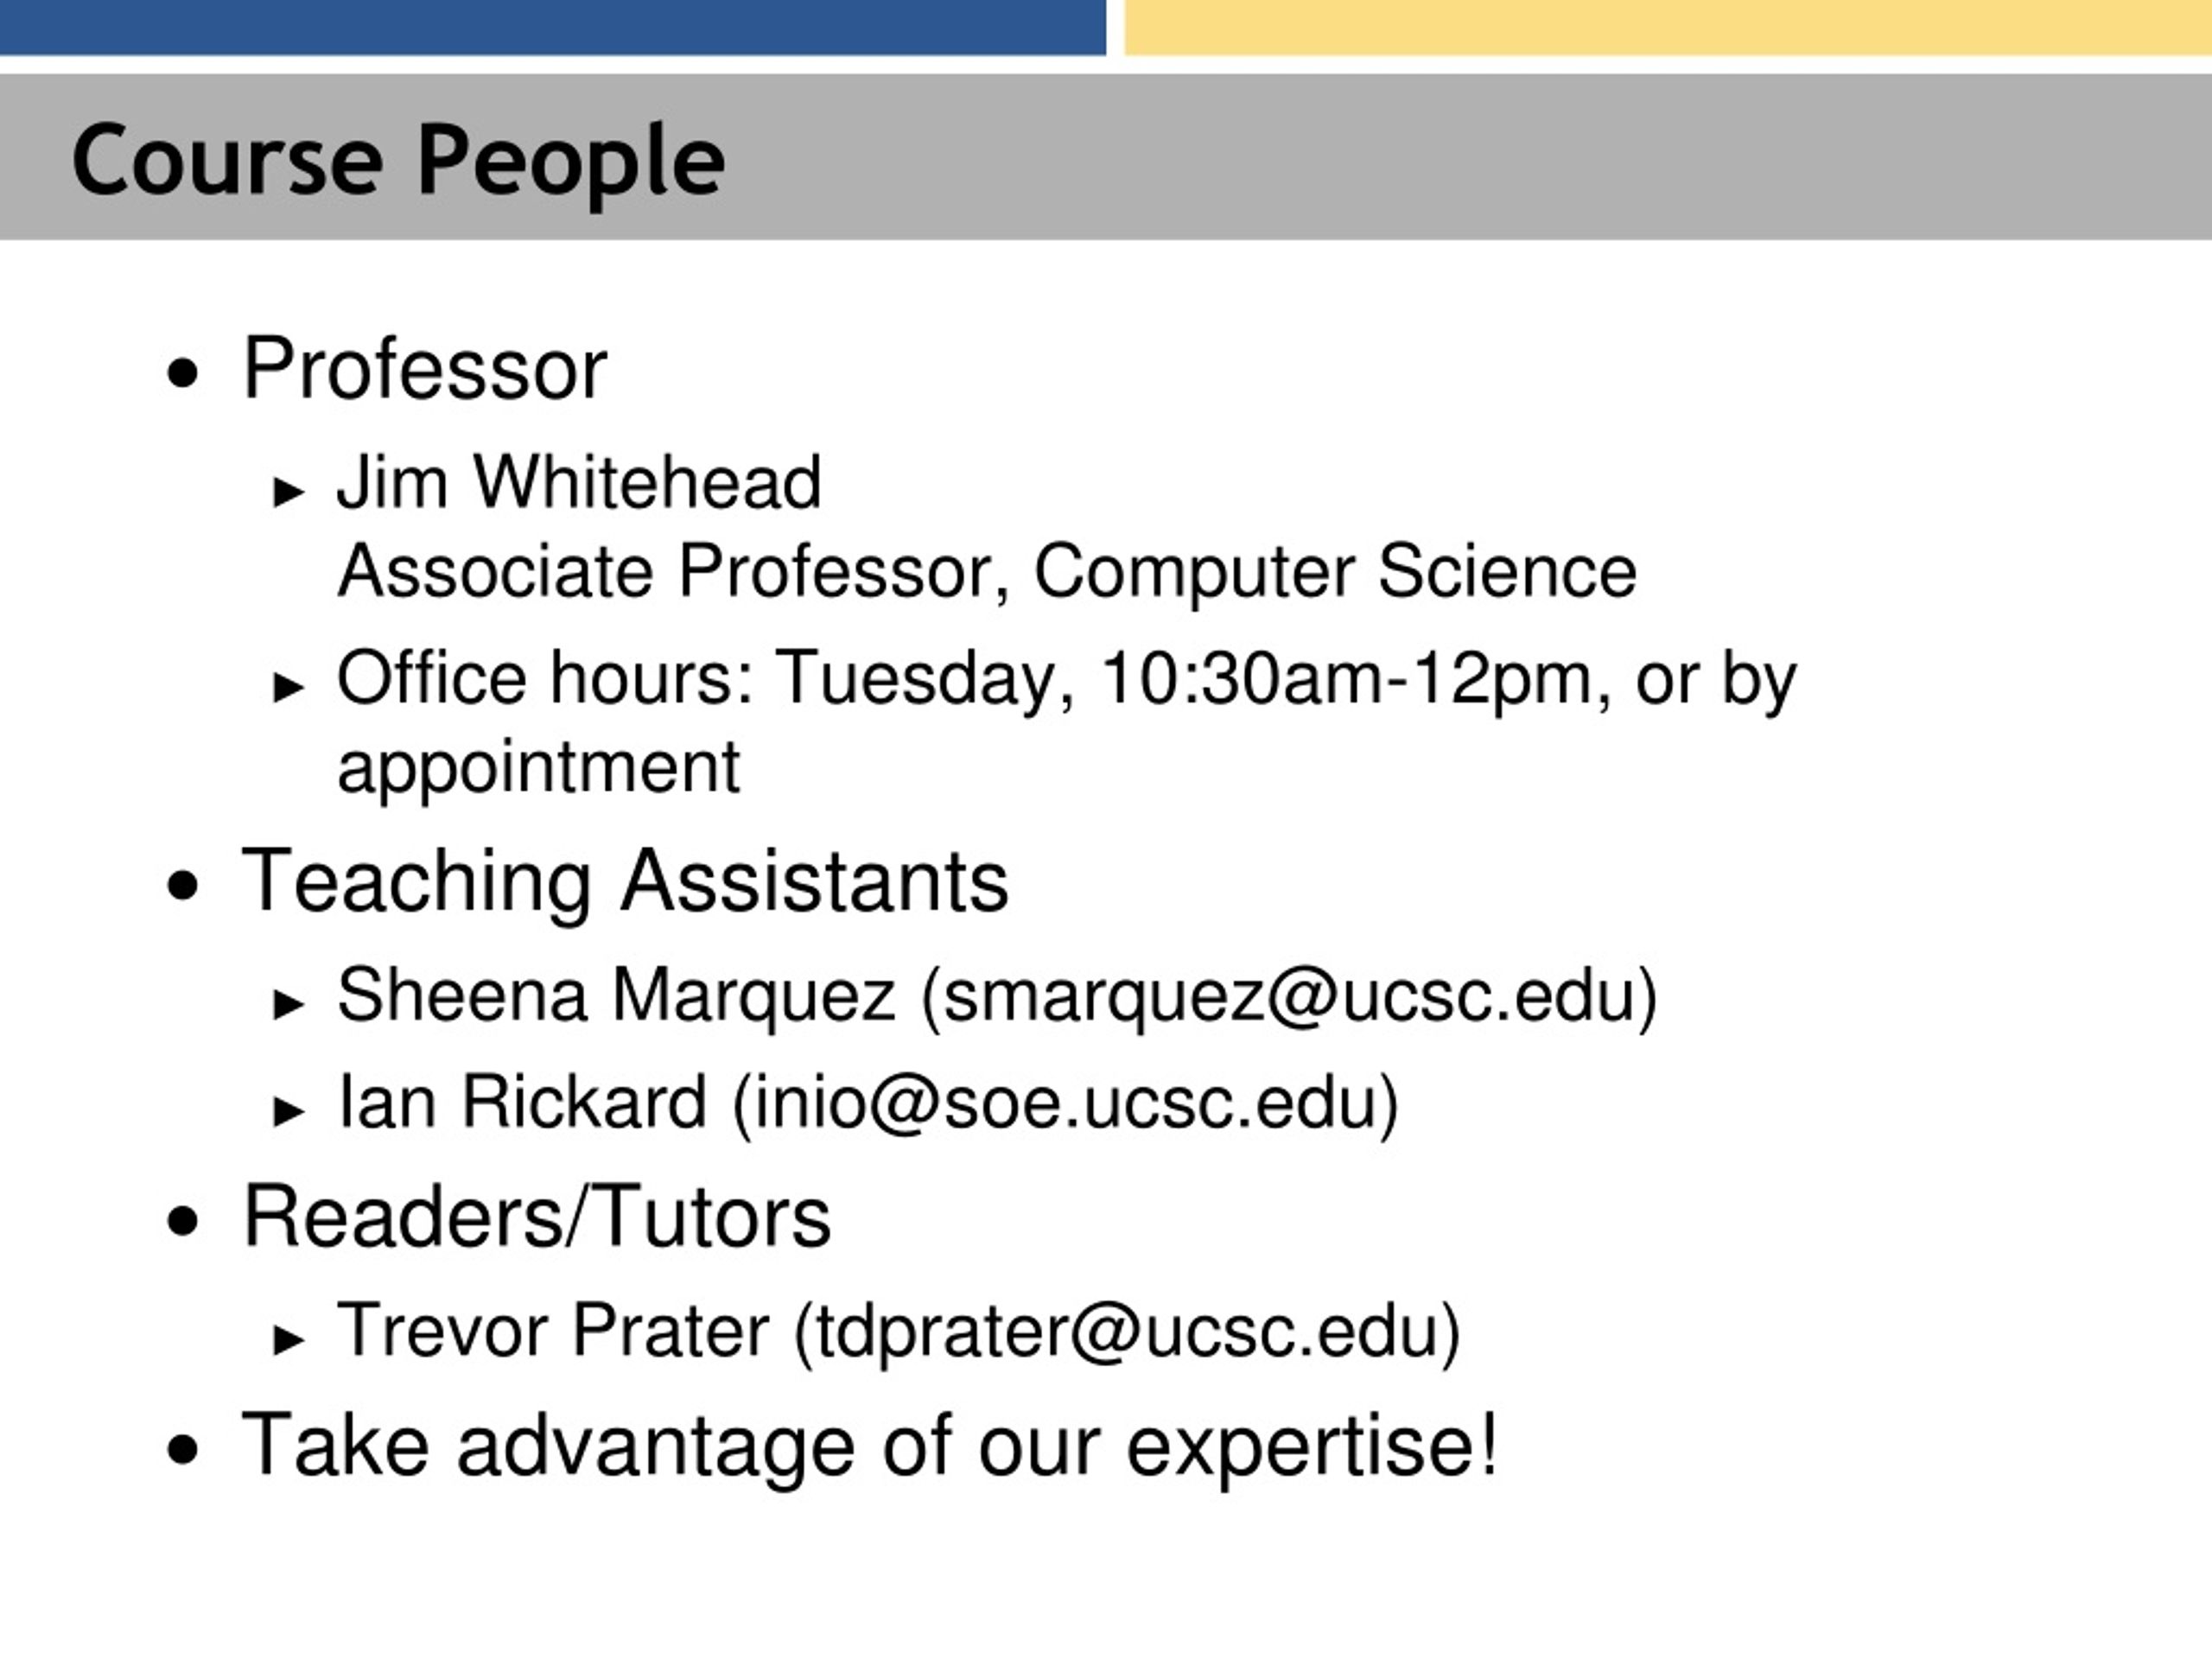Select the Readers/Tutors heading
Screen dimensions: 2212x1659
(537, 1217)
